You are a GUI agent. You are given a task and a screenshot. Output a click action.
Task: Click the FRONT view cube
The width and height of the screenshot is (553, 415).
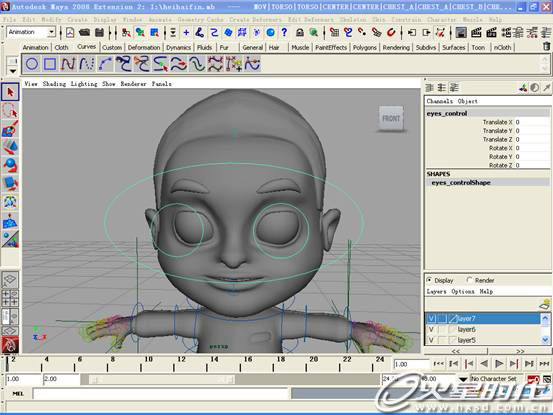coord(391,118)
